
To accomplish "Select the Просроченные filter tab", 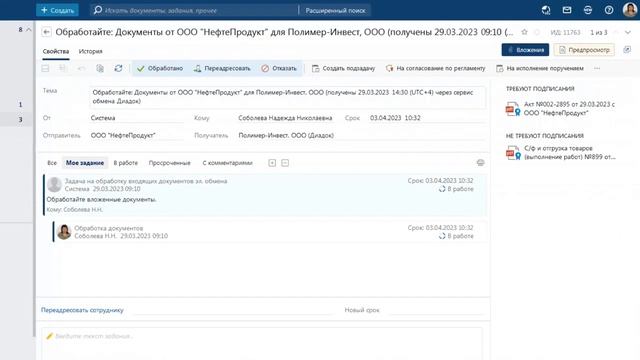I will click(x=169, y=163).
